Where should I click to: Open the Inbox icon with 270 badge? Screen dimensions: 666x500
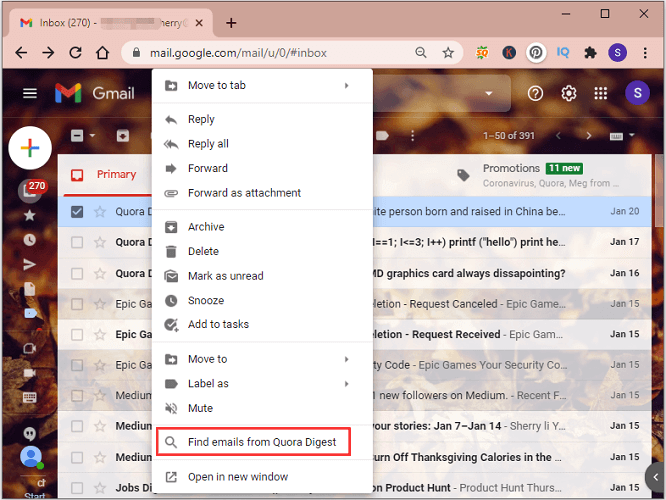click(29, 190)
